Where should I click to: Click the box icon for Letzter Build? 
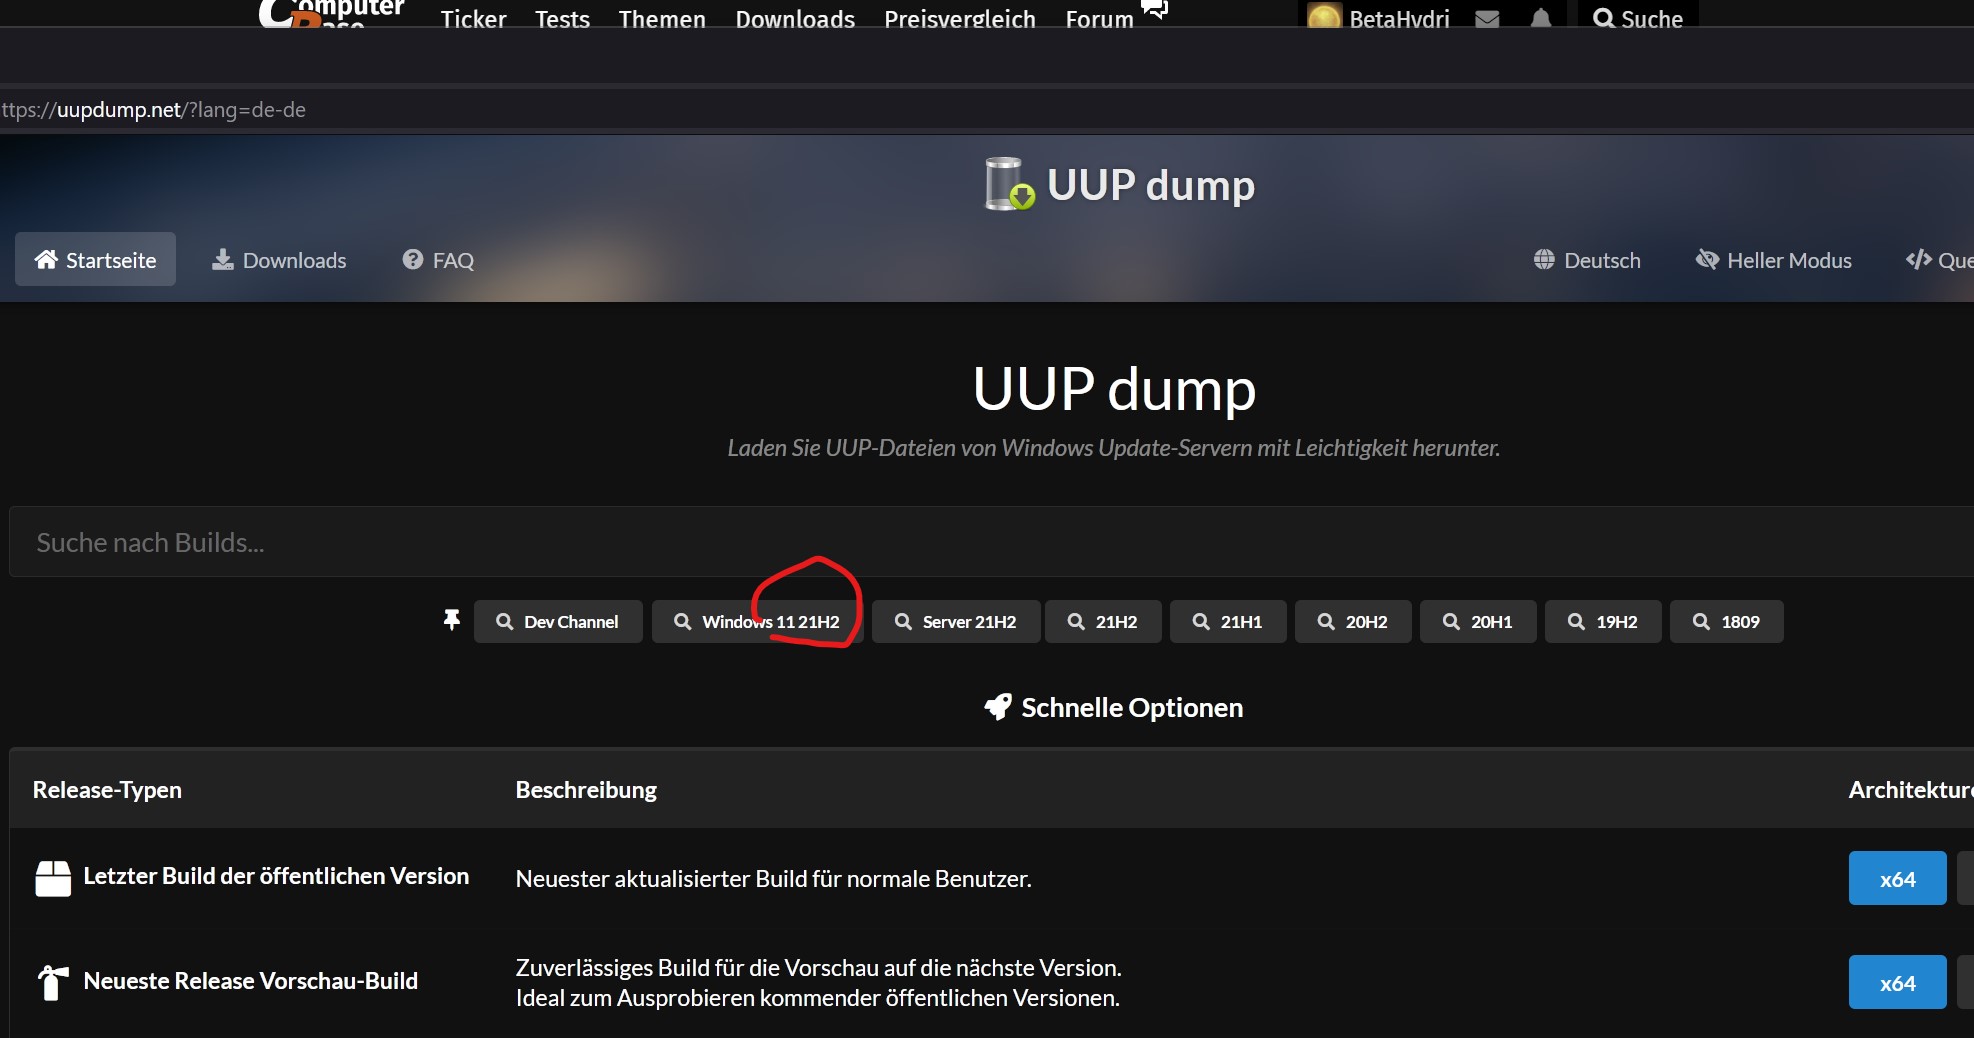(x=53, y=878)
